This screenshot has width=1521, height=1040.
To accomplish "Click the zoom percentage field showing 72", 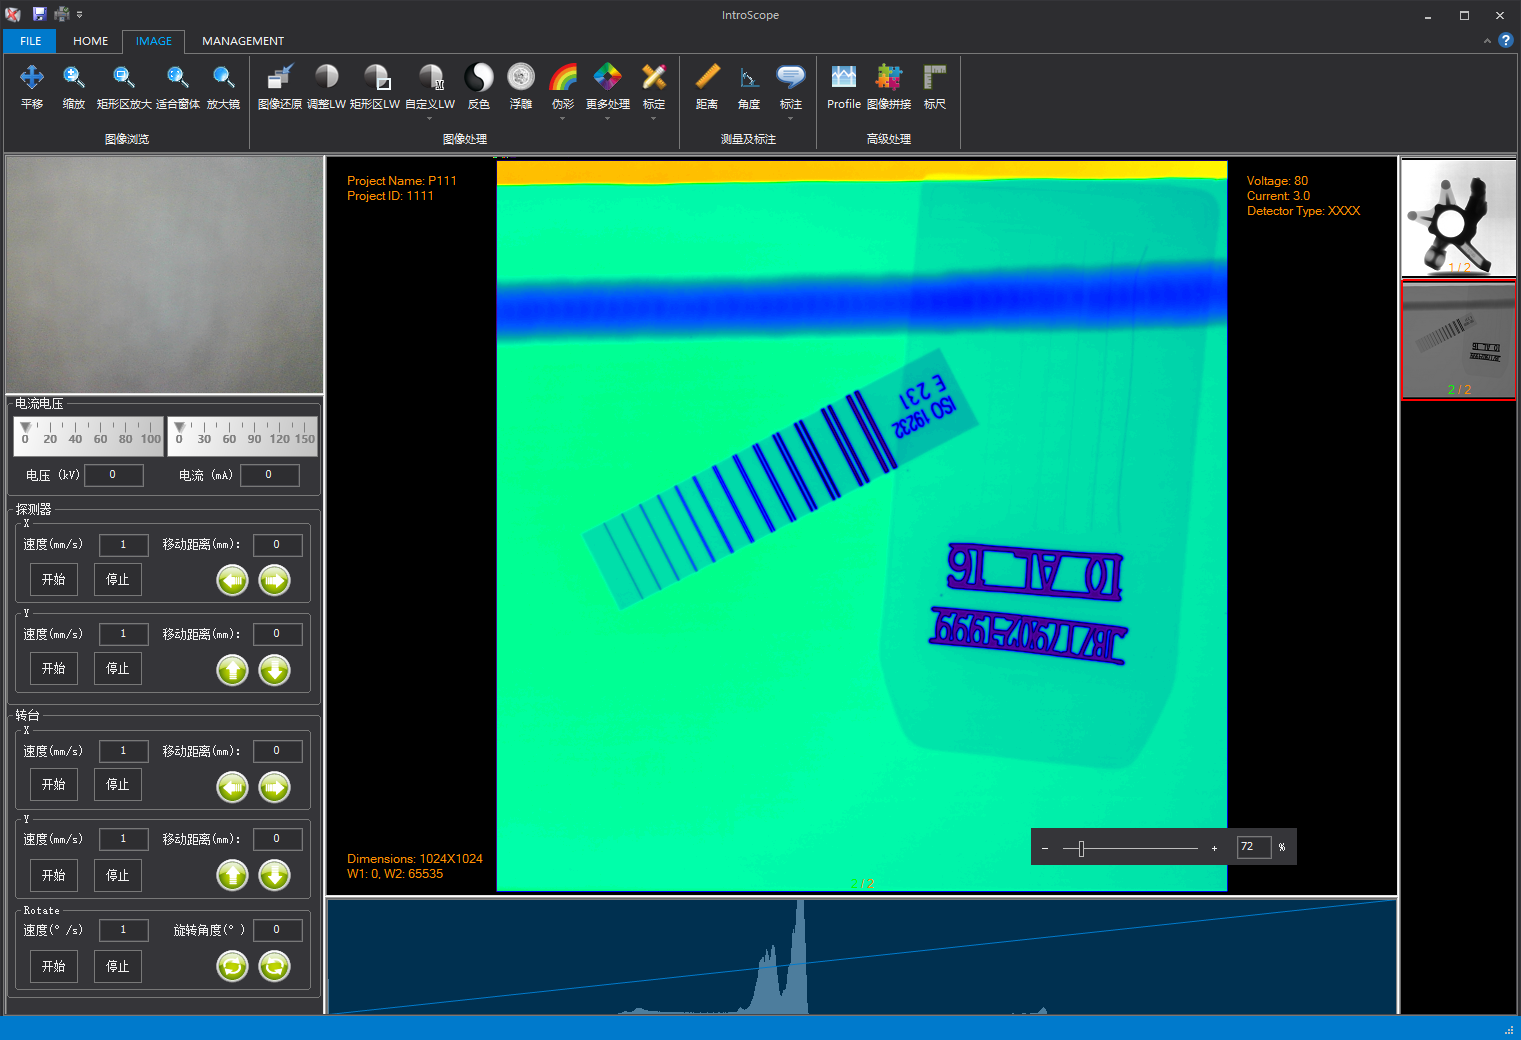I will point(1254,847).
